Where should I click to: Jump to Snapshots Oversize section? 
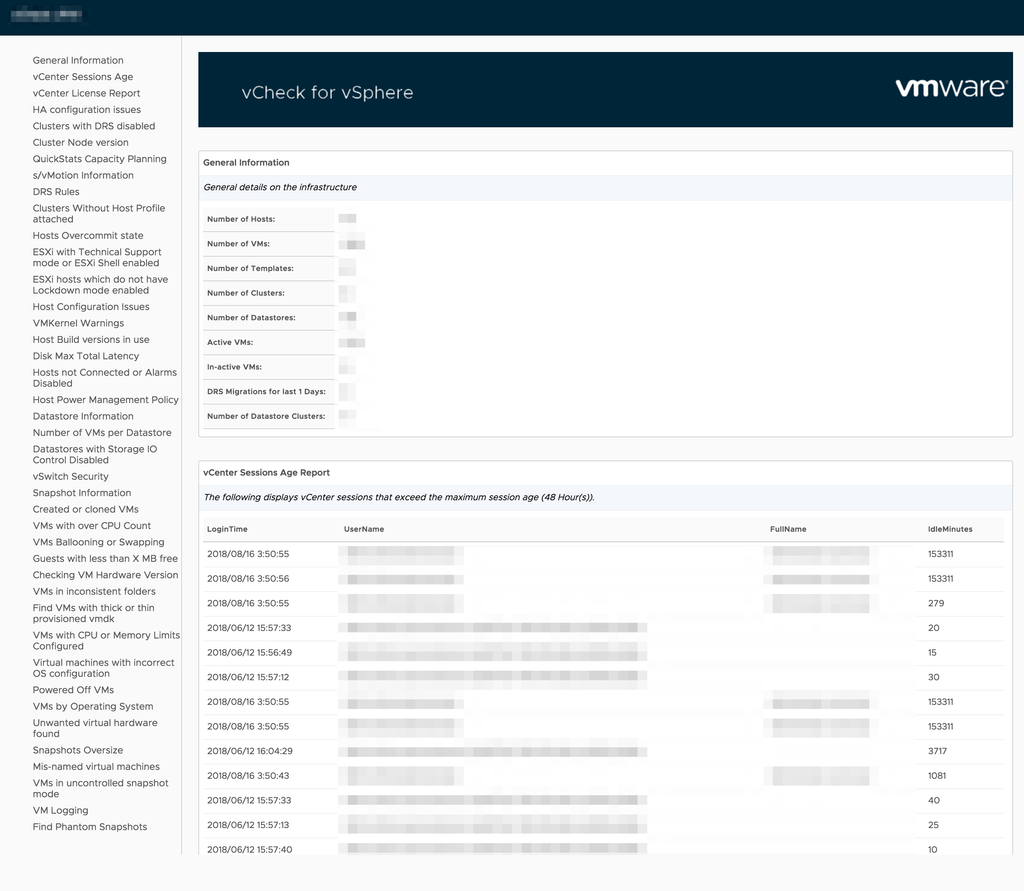(78, 750)
